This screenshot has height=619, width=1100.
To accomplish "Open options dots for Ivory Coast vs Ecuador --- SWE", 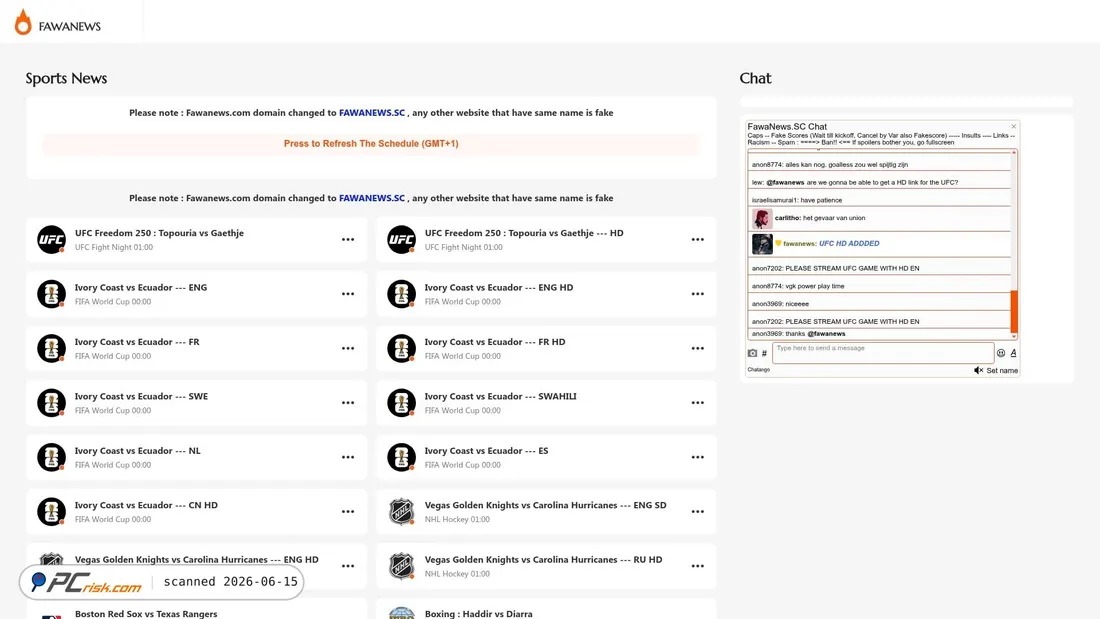I will 348,403.
